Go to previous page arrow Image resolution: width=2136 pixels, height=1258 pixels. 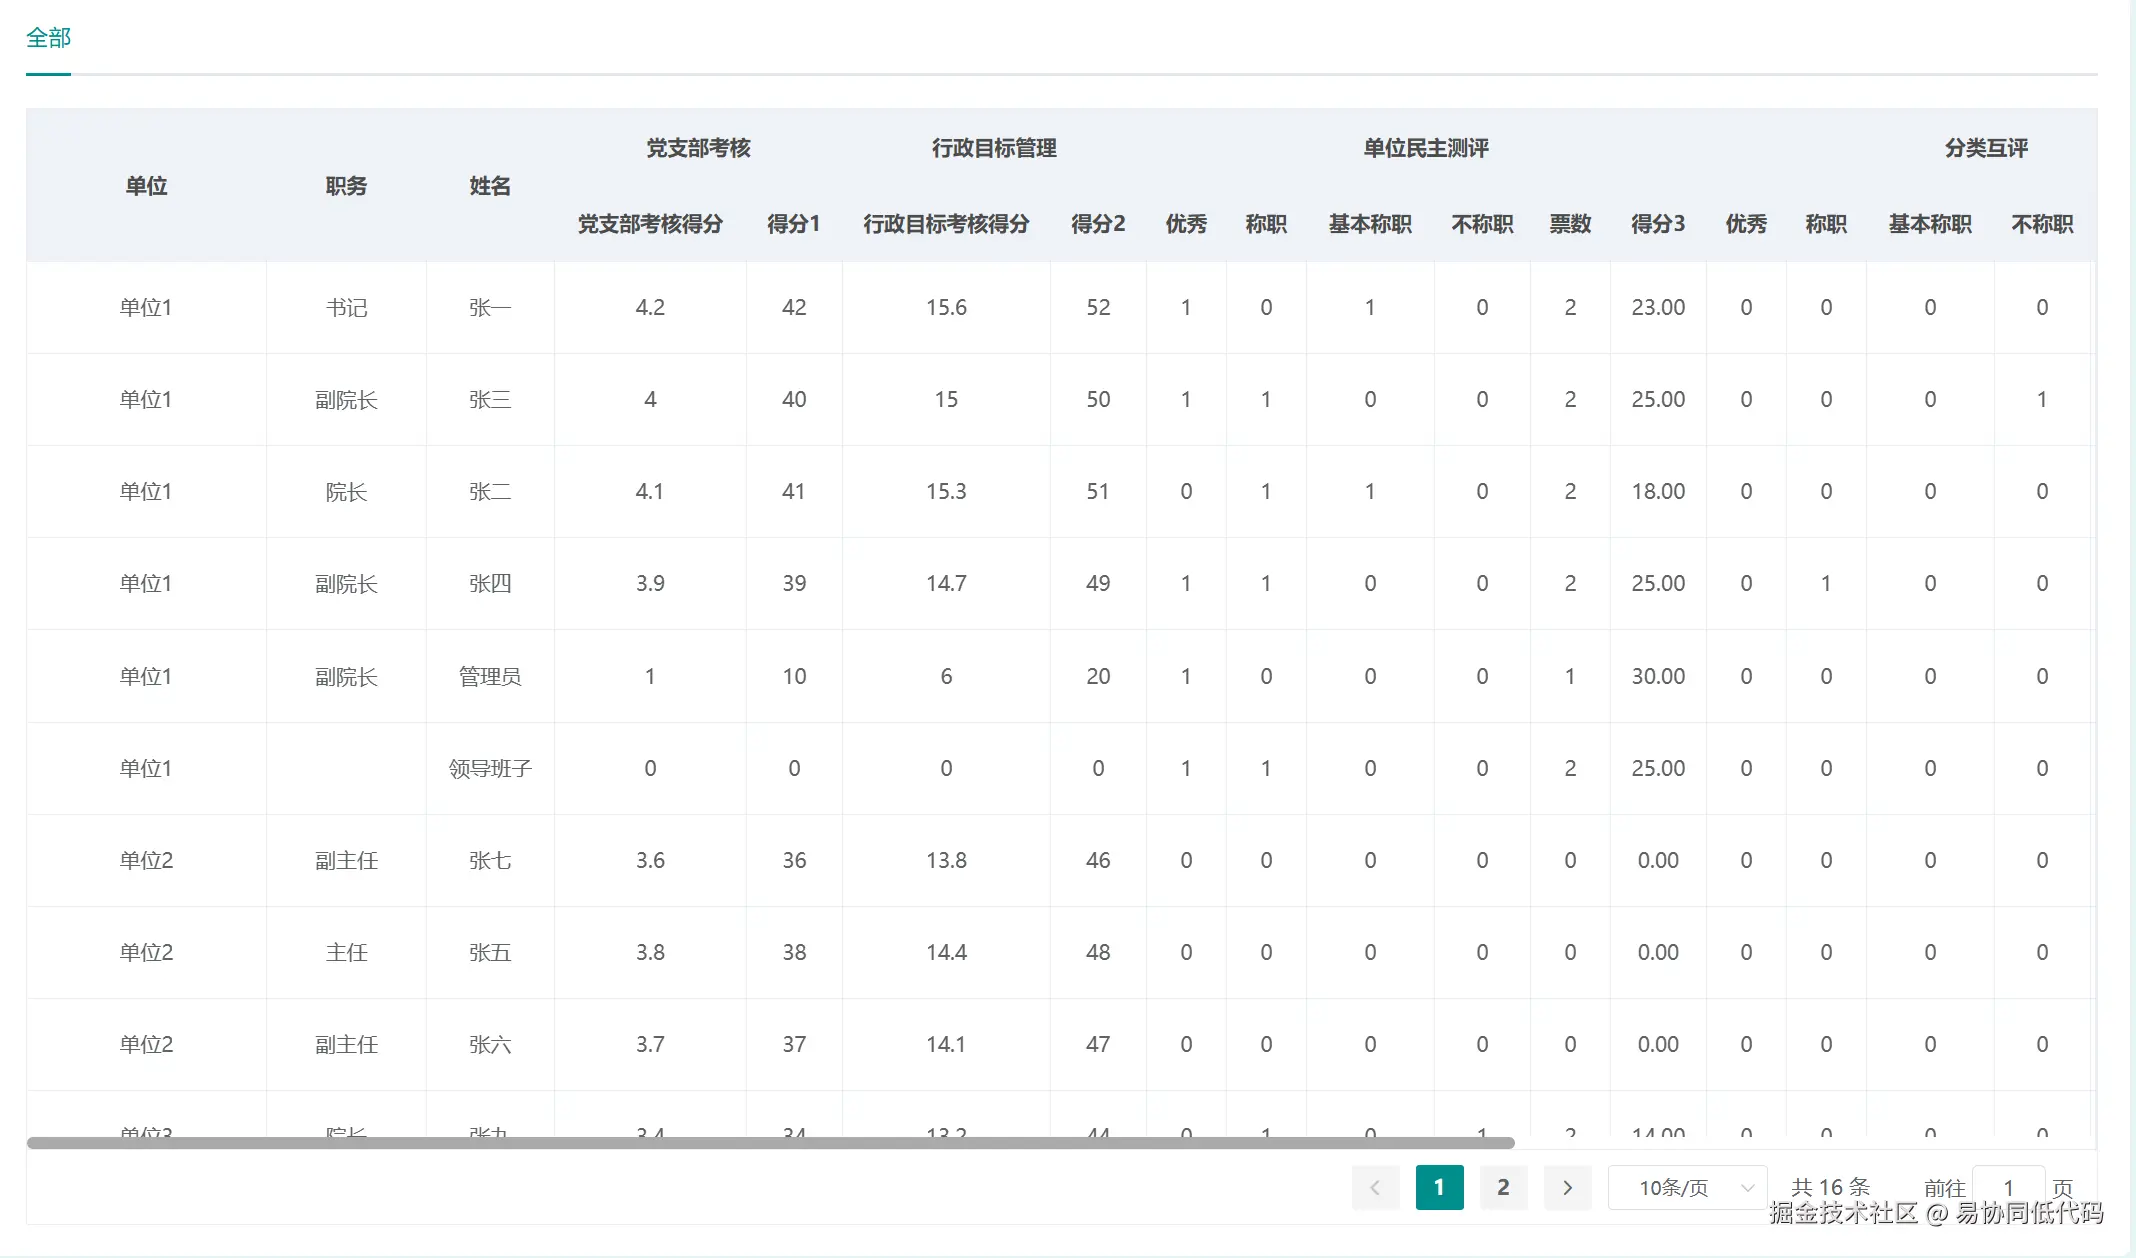click(x=1375, y=1187)
